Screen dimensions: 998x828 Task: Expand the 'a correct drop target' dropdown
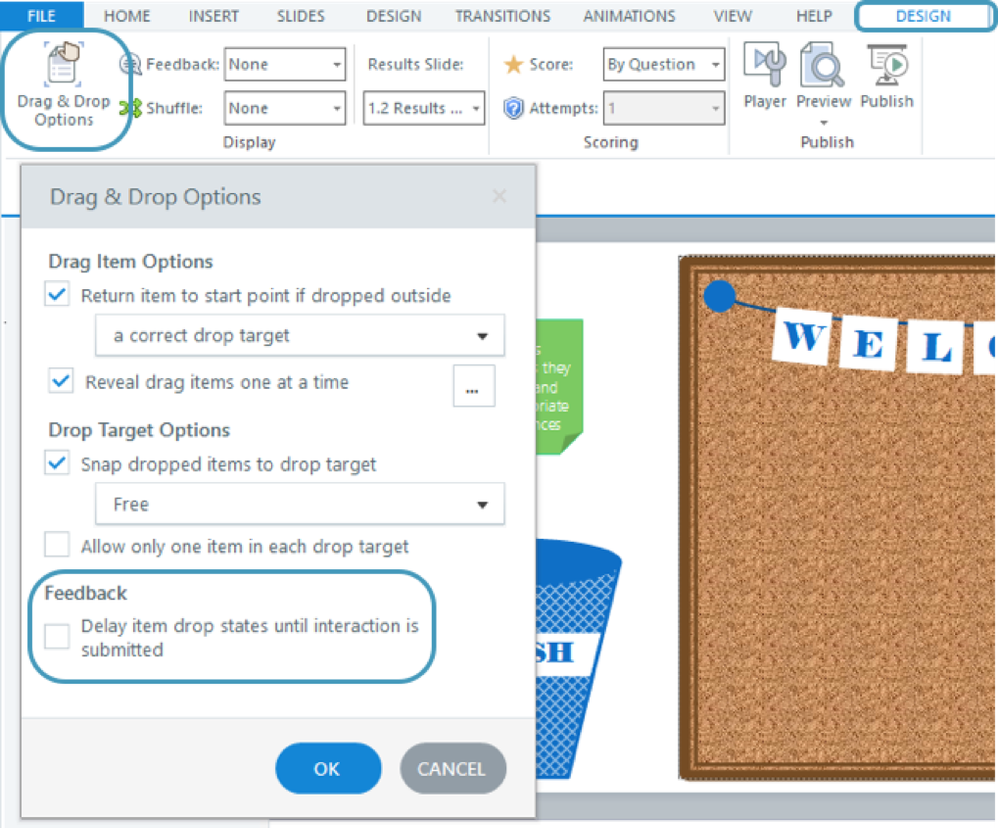click(x=300, y=335)
